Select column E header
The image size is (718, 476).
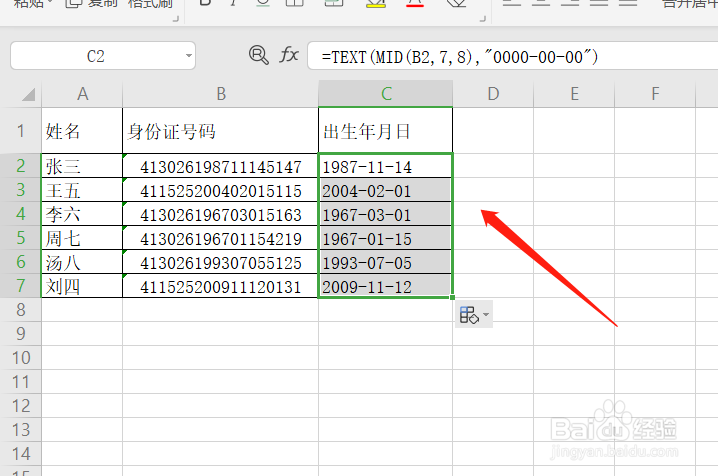(x=574, y=94)
